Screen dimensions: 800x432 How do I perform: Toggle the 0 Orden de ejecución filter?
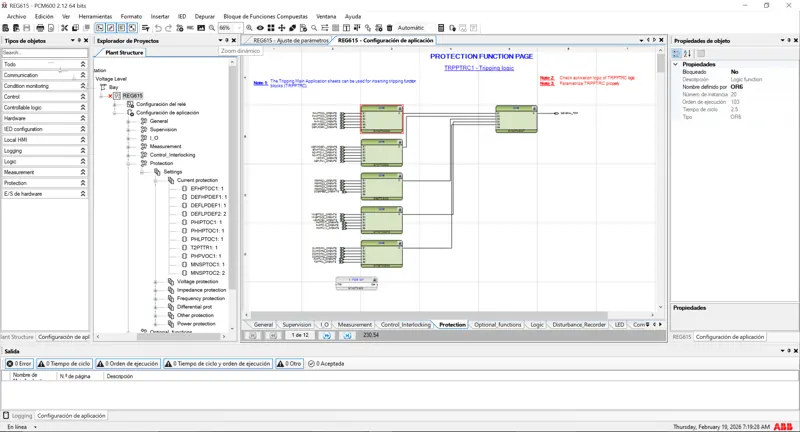(128, 364)
